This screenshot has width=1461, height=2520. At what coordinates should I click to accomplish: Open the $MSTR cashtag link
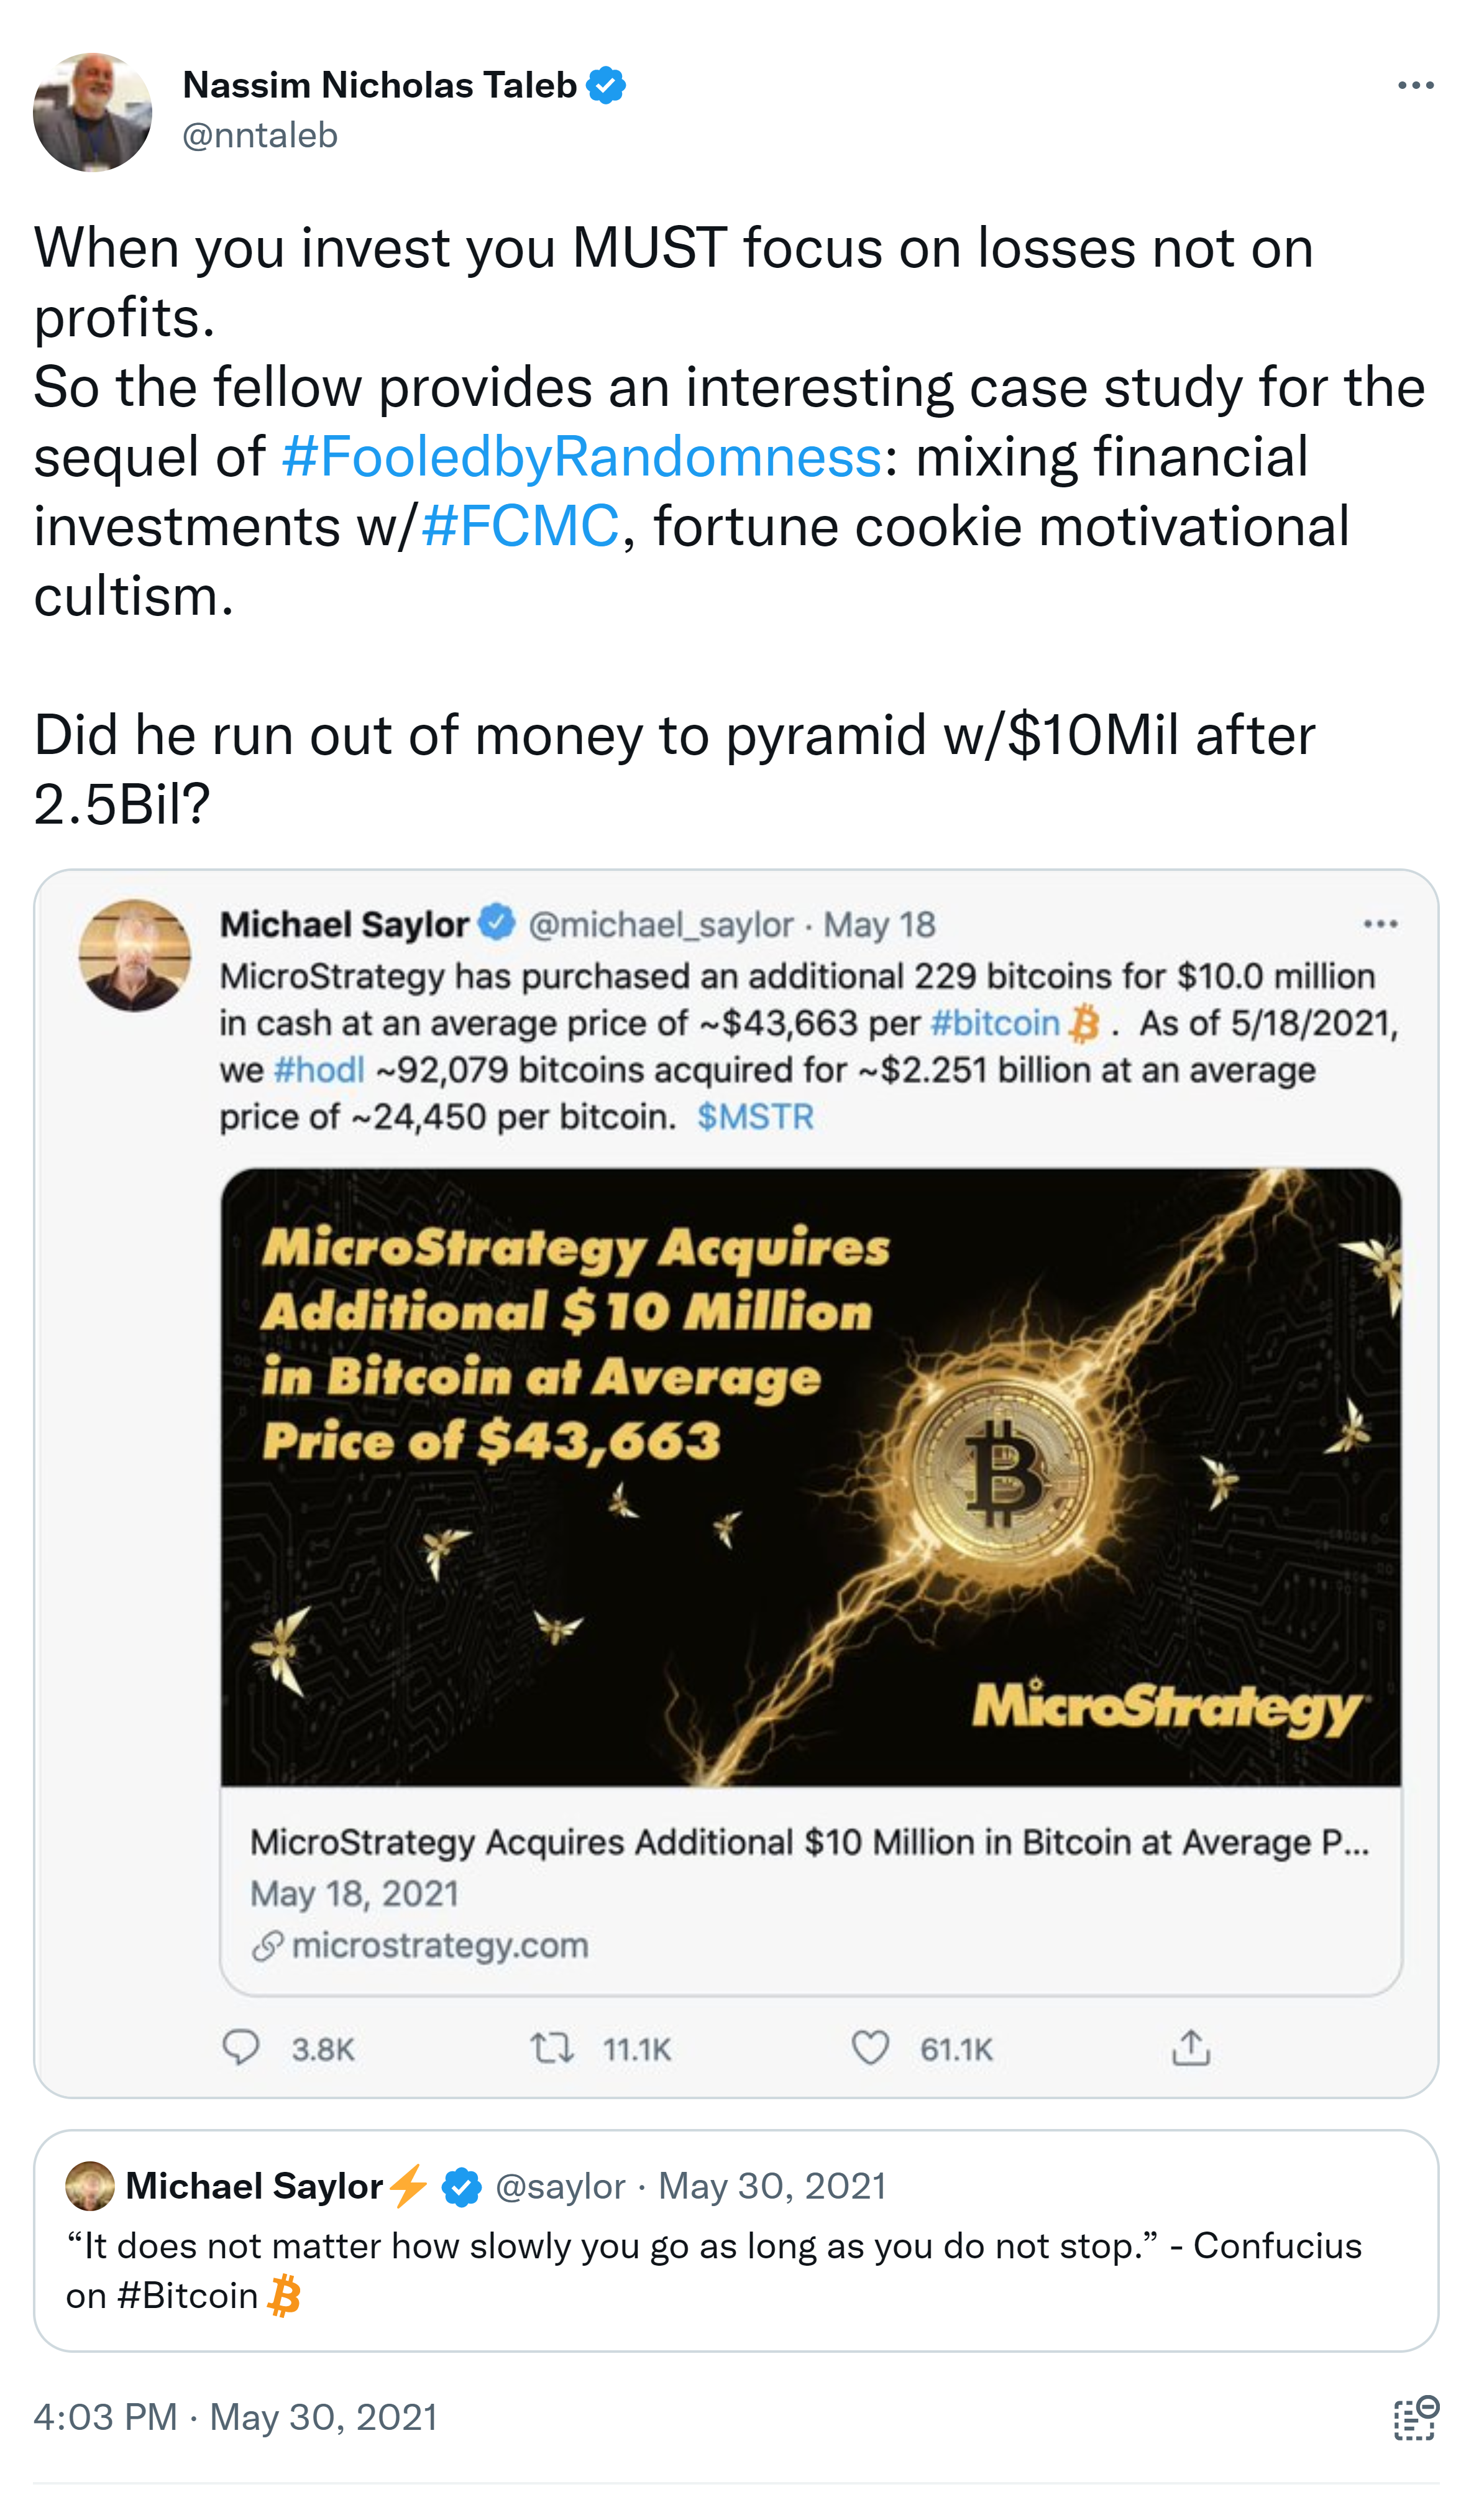(755, 1117)
